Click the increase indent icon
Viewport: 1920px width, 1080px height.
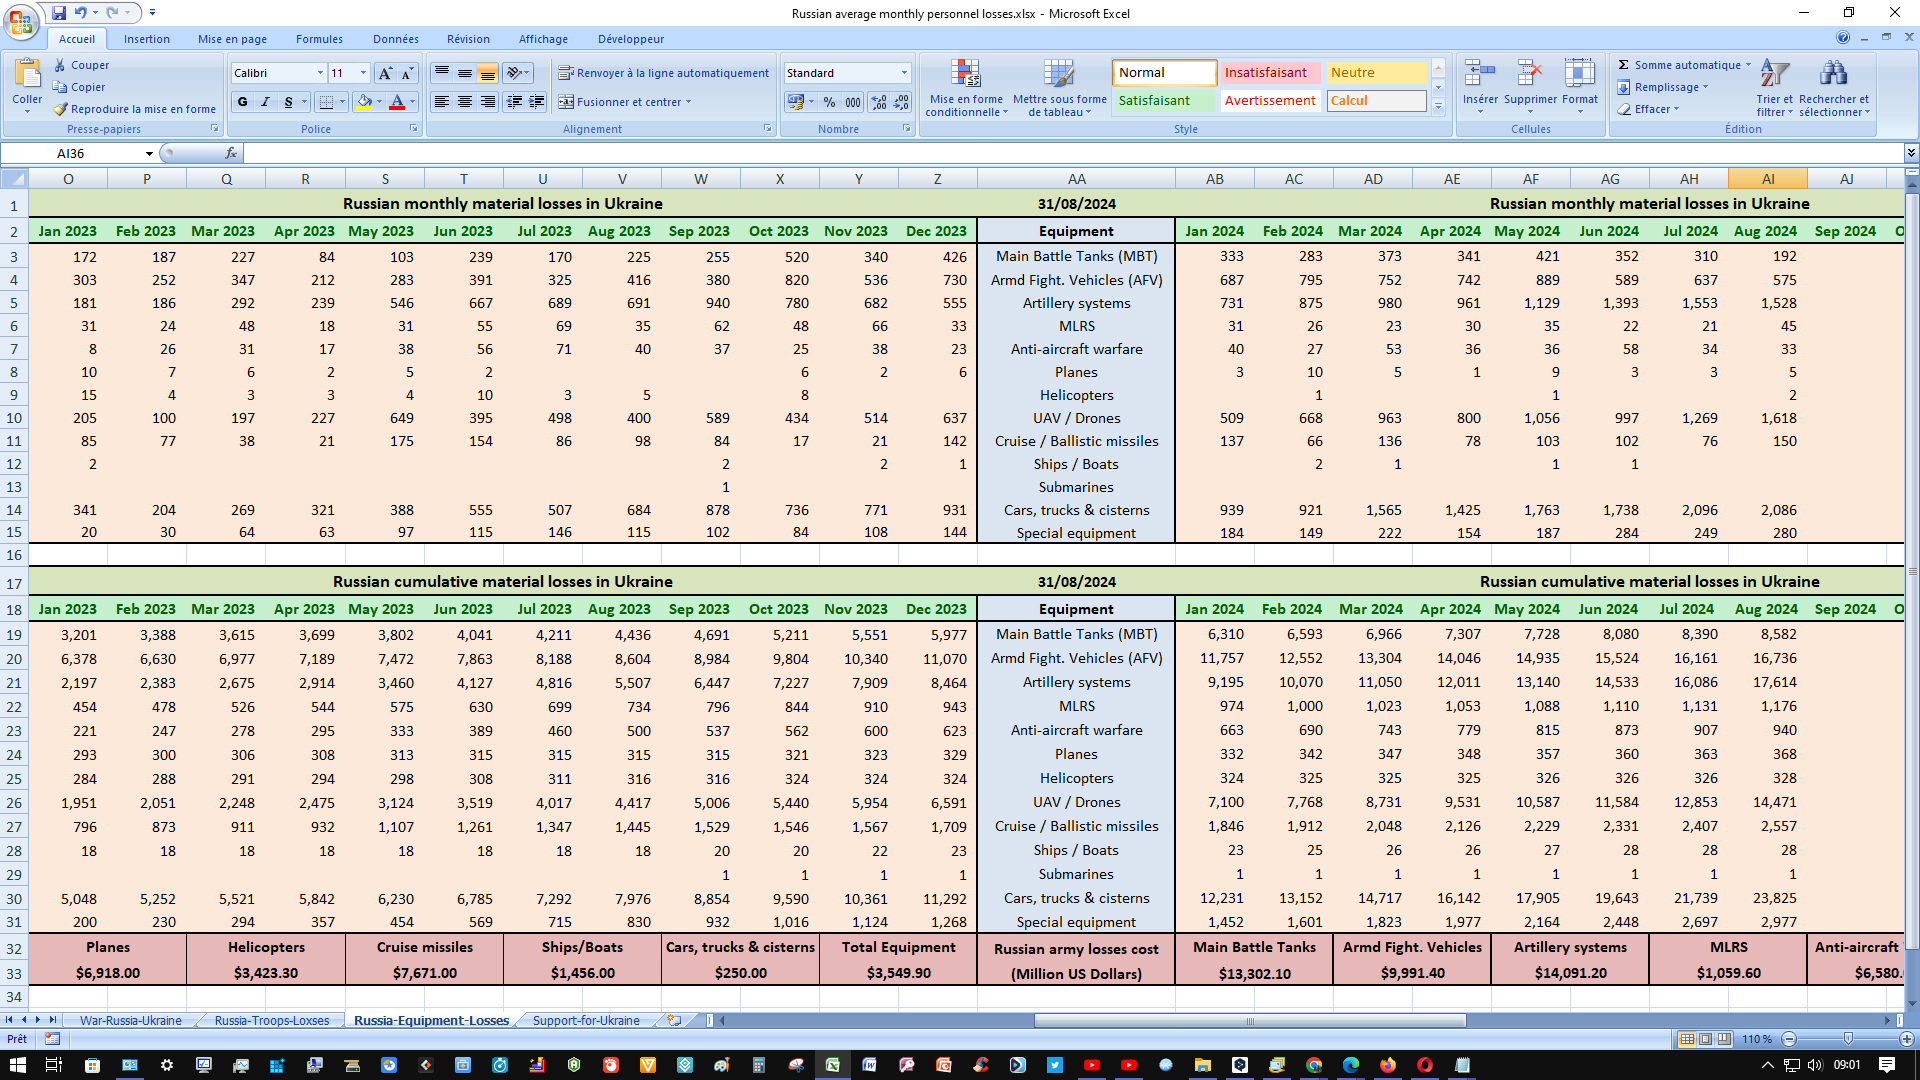coord(537,102)
